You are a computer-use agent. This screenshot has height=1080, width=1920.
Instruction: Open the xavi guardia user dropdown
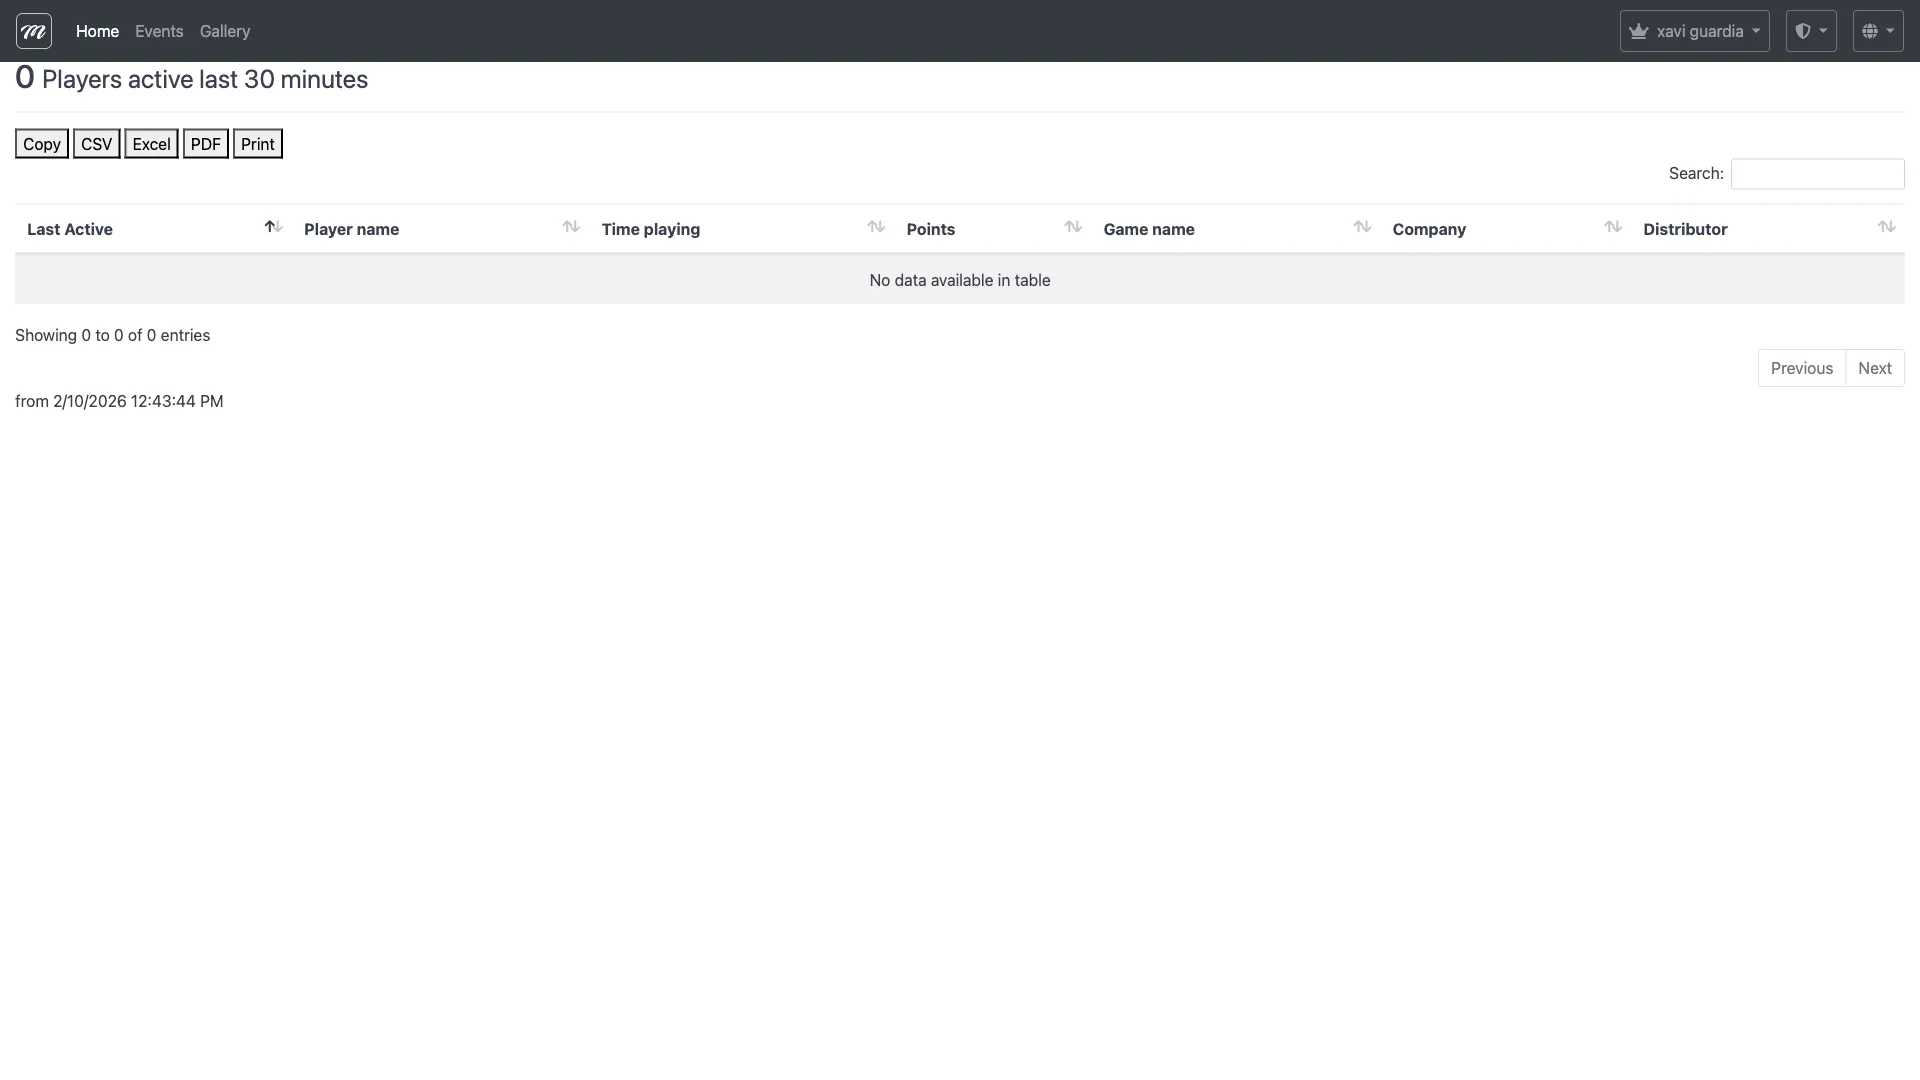(x=1694, y=31)
